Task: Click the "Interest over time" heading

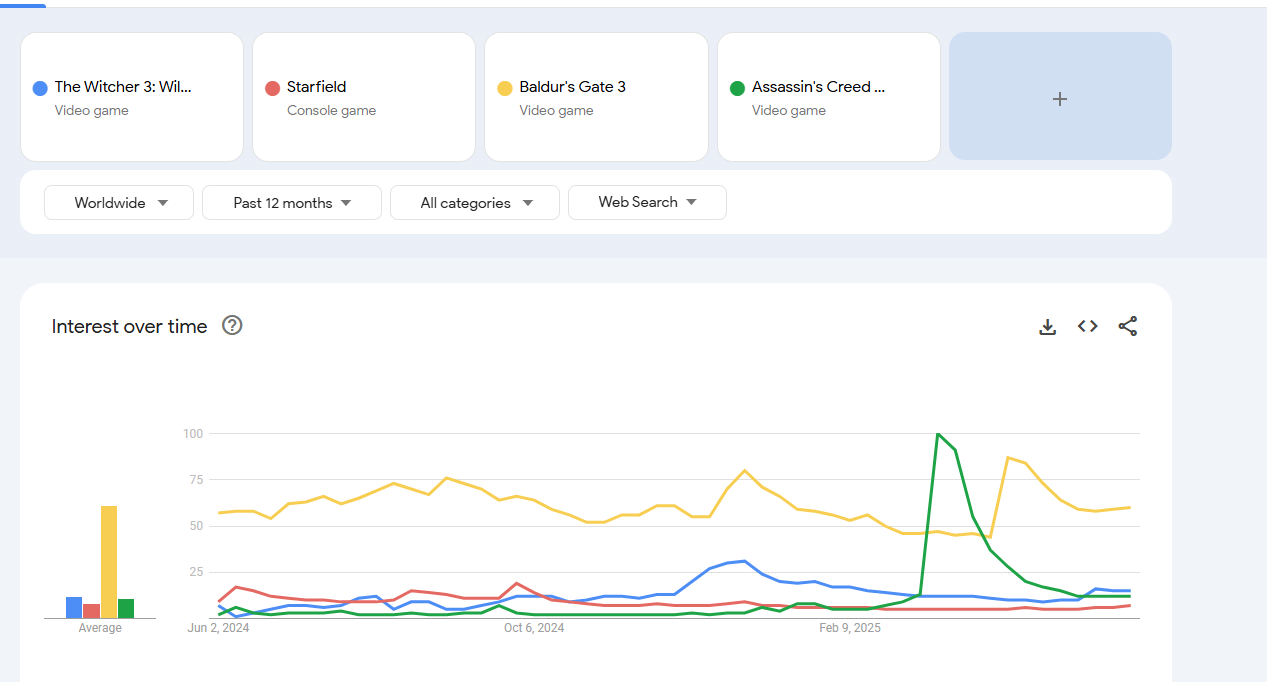Action: (x=130, y=326)
